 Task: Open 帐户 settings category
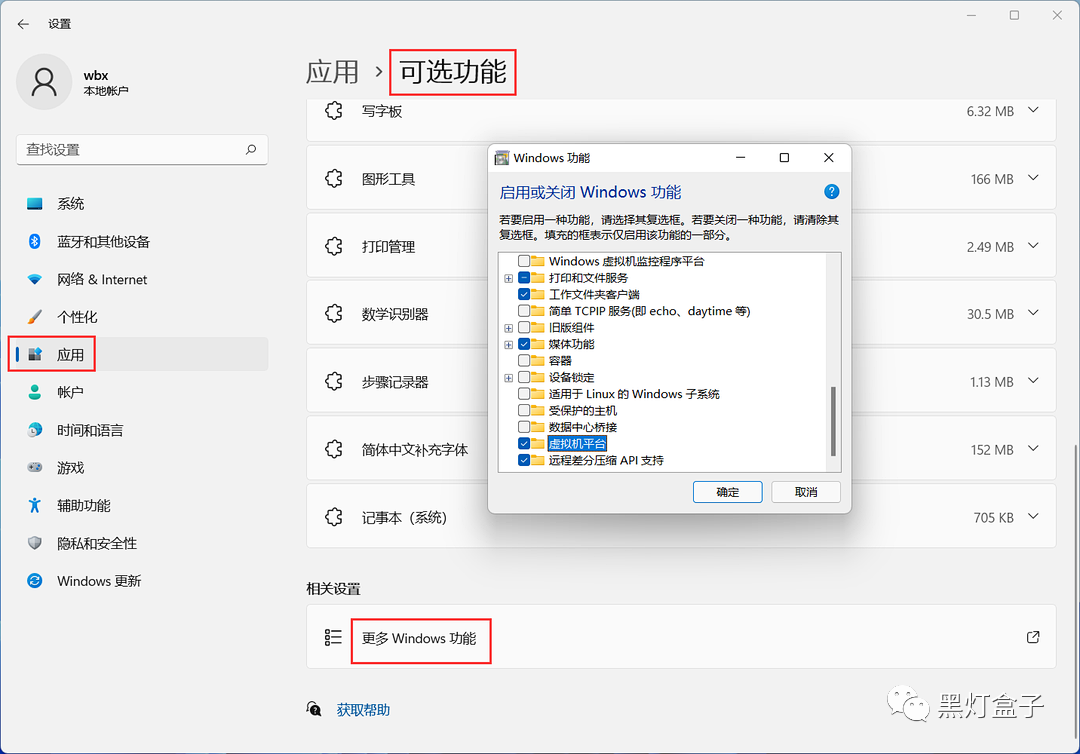(141, 392)
